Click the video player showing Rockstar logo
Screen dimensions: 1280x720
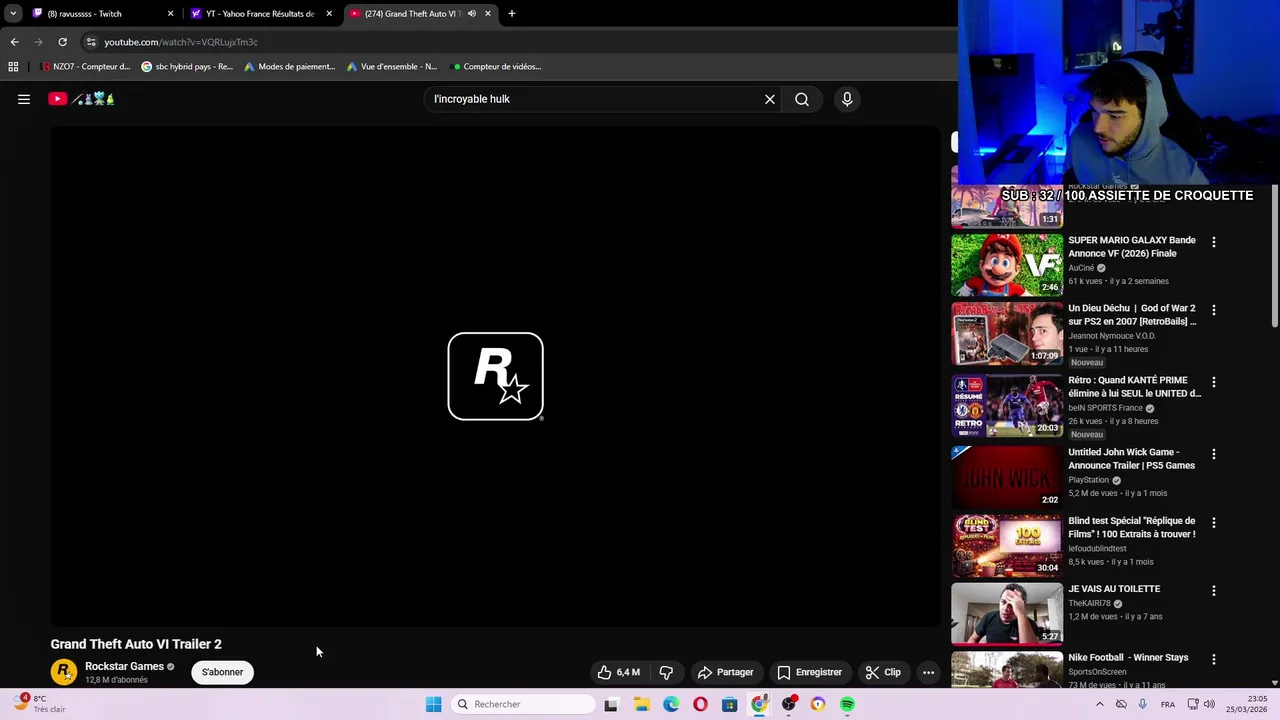(x=495, y=376)
